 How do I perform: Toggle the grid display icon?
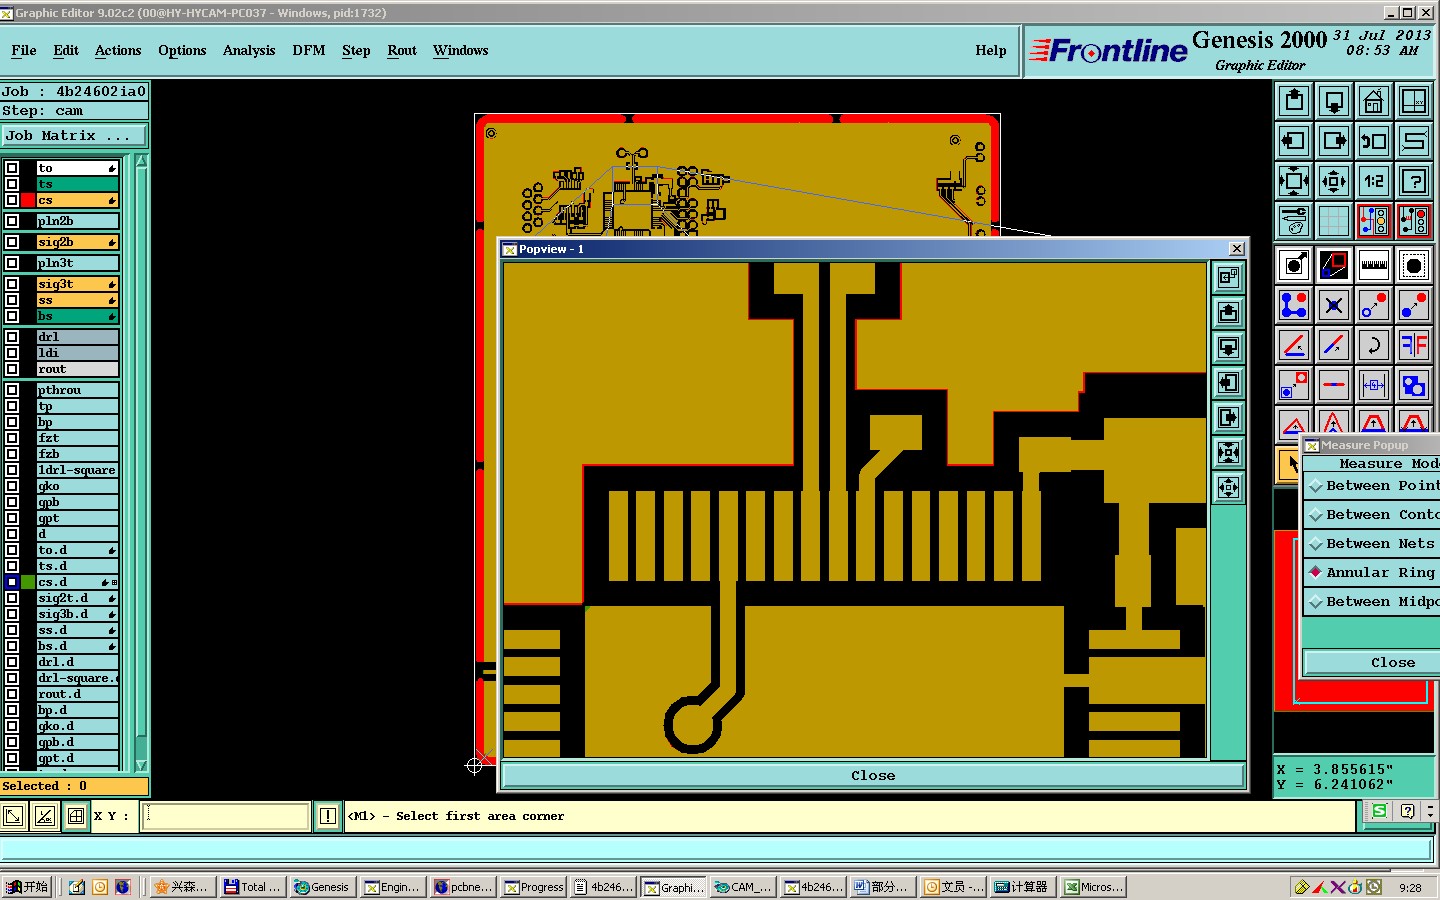coord(1334,221)
